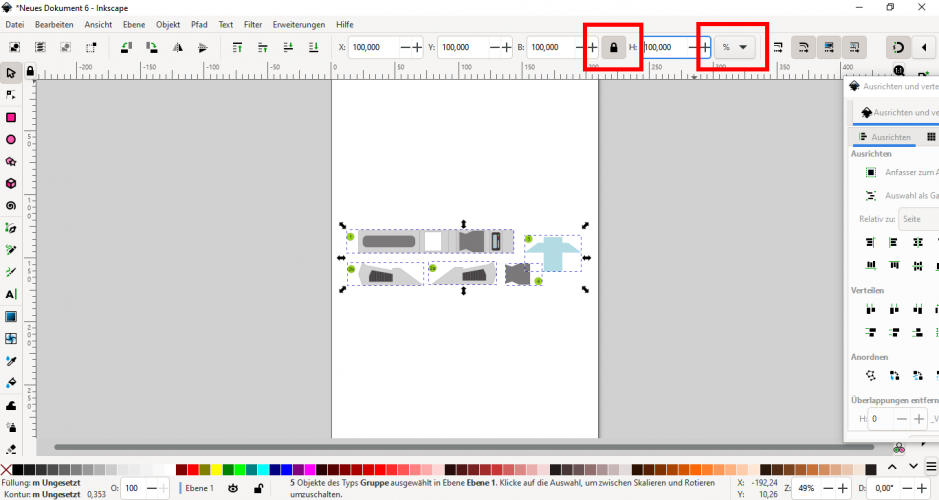Image resolution: width=939 pixels, height=500 pixels.
Task: Click the select all objects icon
Action: [15, 47]
